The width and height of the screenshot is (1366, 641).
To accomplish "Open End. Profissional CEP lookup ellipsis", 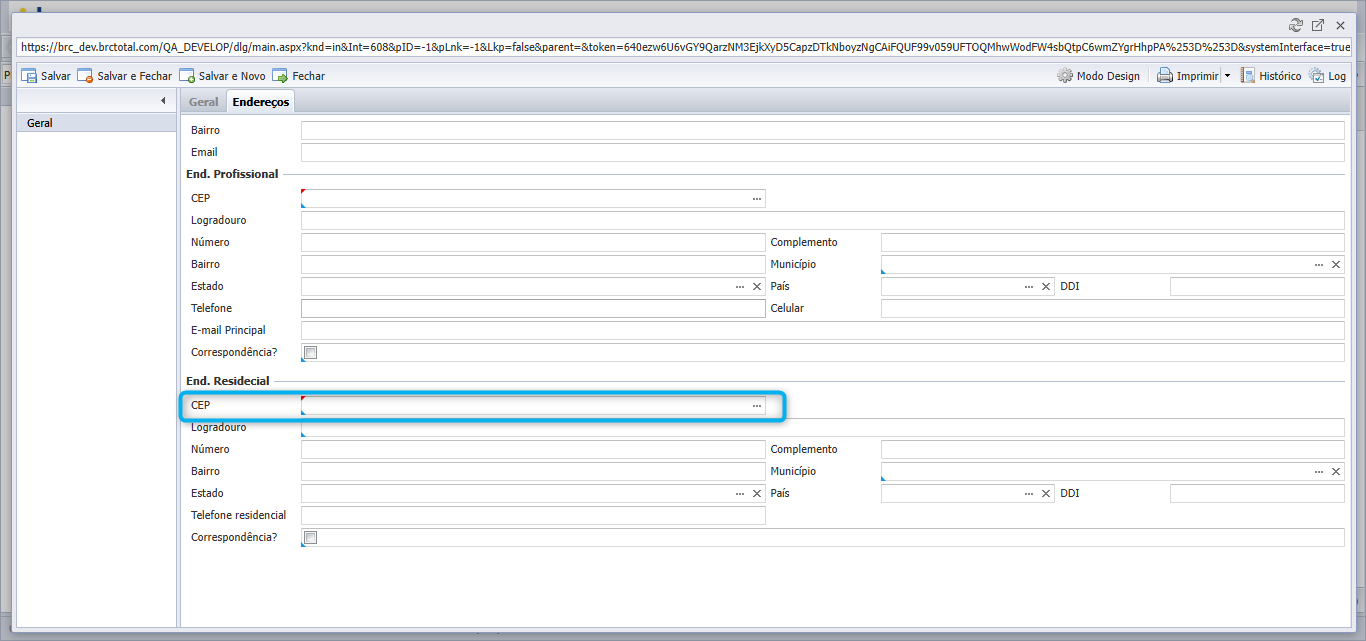I will (757, 198).
